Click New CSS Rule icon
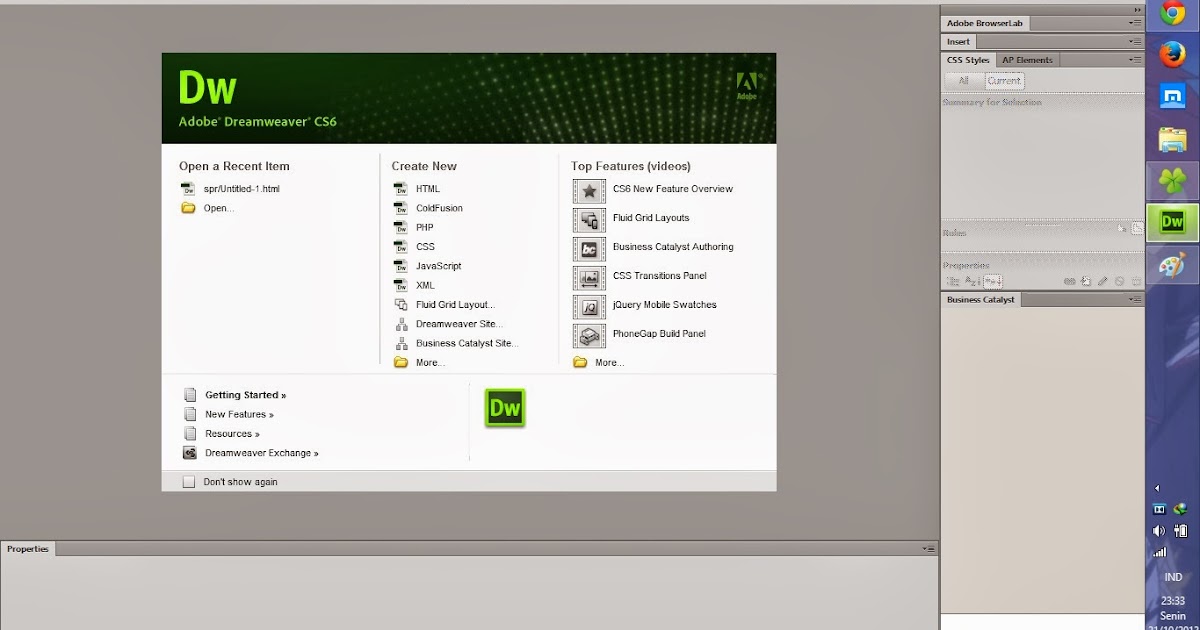 (1086, 282)
